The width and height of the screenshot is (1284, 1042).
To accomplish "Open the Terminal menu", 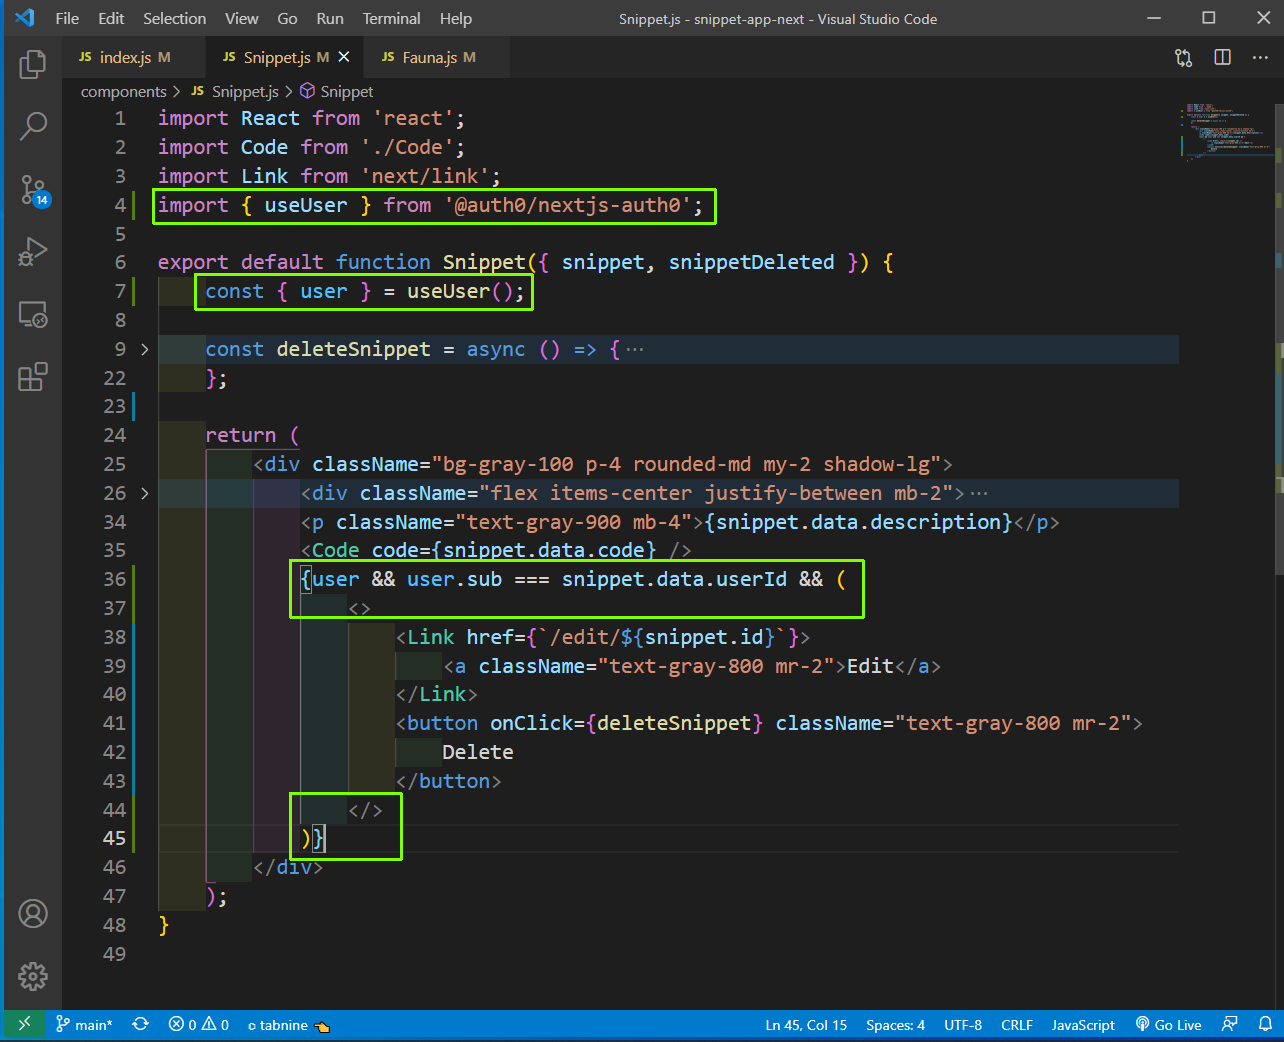I will (391, 18).
